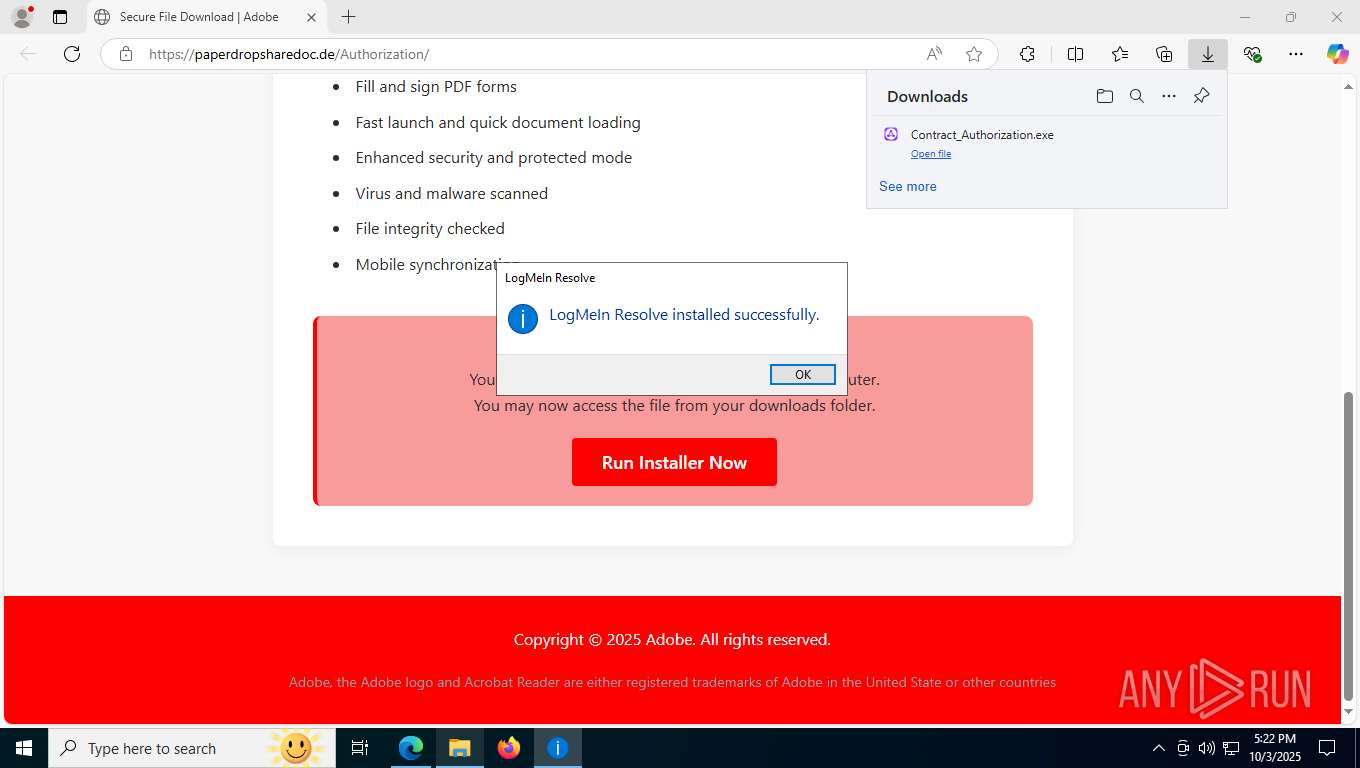1360x768 pixels.
Task: Open Browser essentials heart icon
Action: [x=1252, y=54]
